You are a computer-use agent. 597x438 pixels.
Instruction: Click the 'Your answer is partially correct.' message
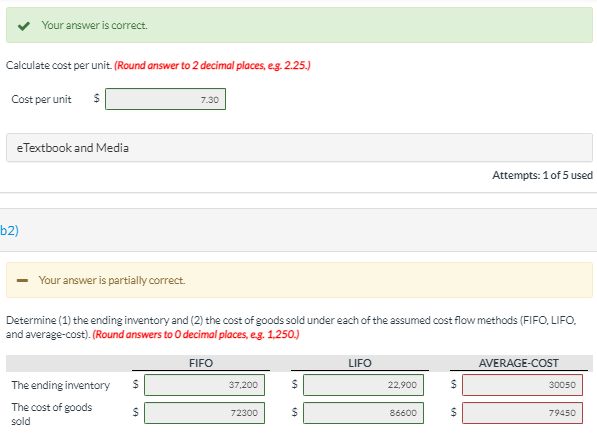coord(112,280)
